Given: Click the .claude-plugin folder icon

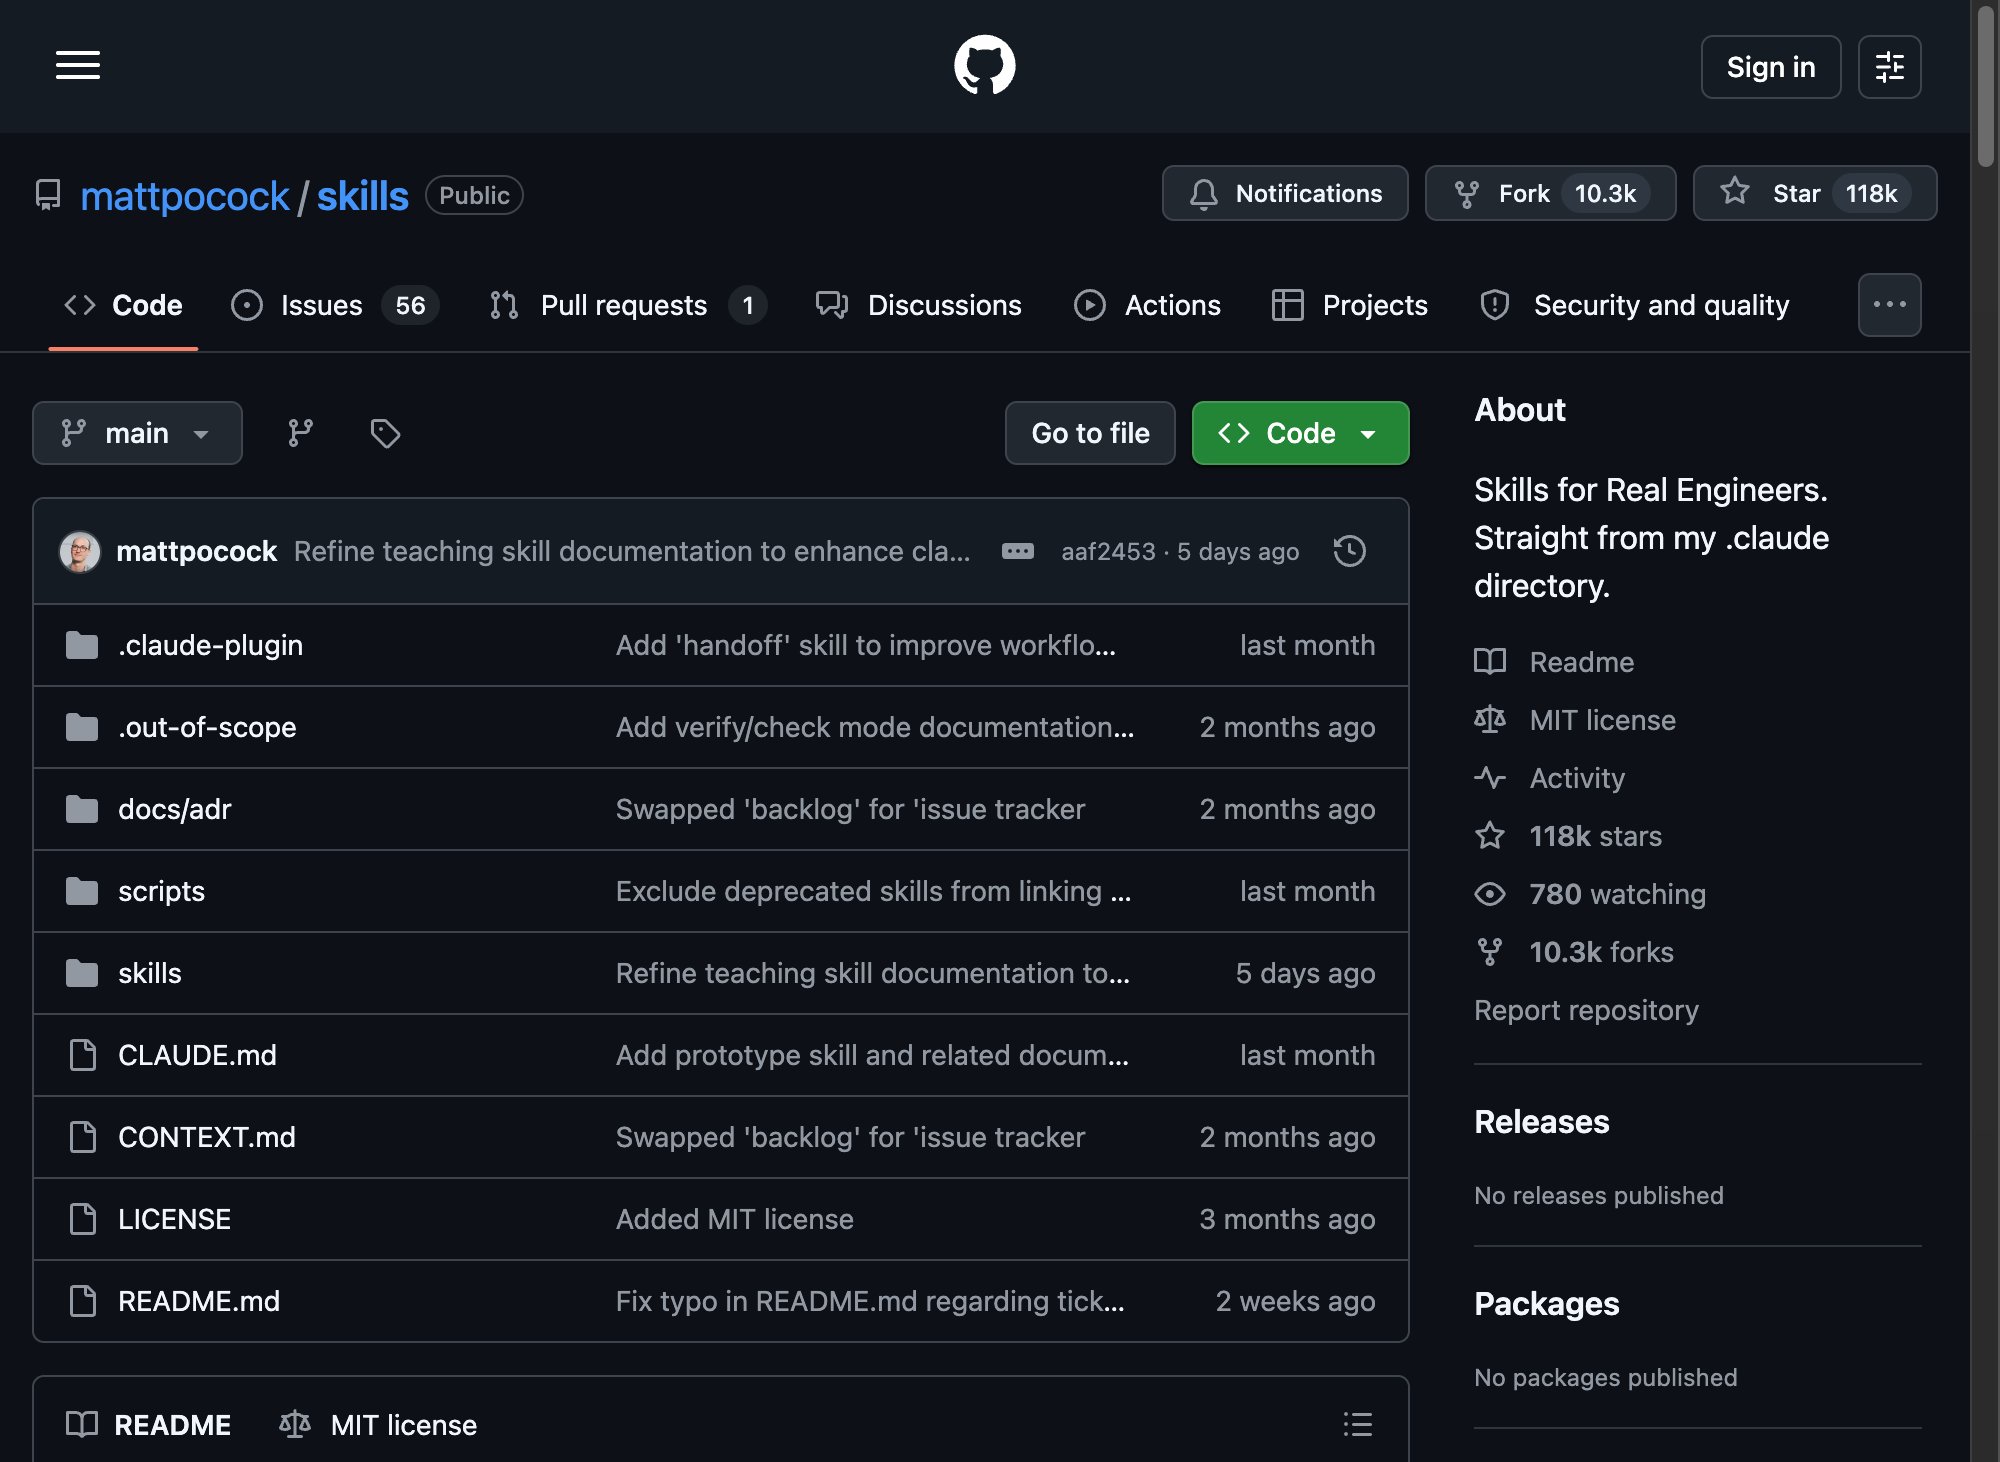Looking at the screenshot, I should coord(82,645).
